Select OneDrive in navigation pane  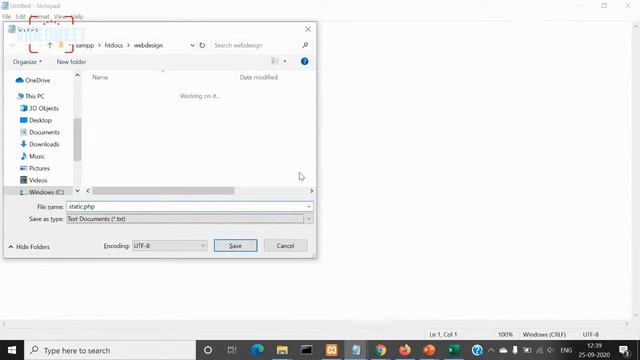point(33,80)
